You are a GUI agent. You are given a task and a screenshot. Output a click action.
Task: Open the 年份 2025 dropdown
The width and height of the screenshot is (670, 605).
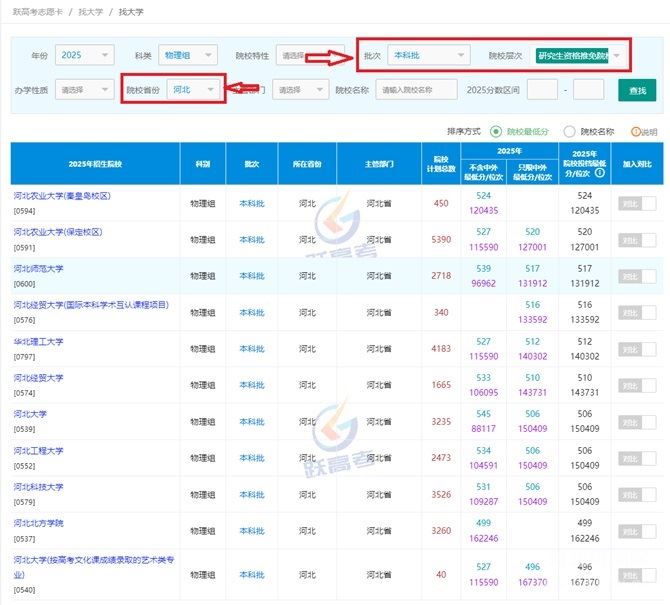point(85,55)
